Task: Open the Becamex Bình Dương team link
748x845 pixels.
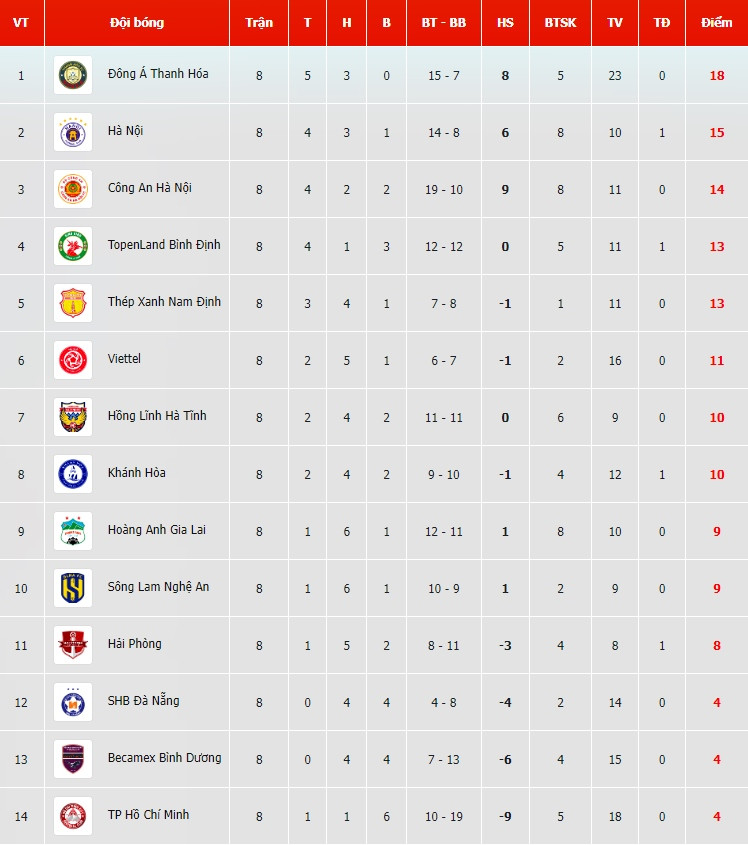Action: pyautogui.click(x=165, y=758)
